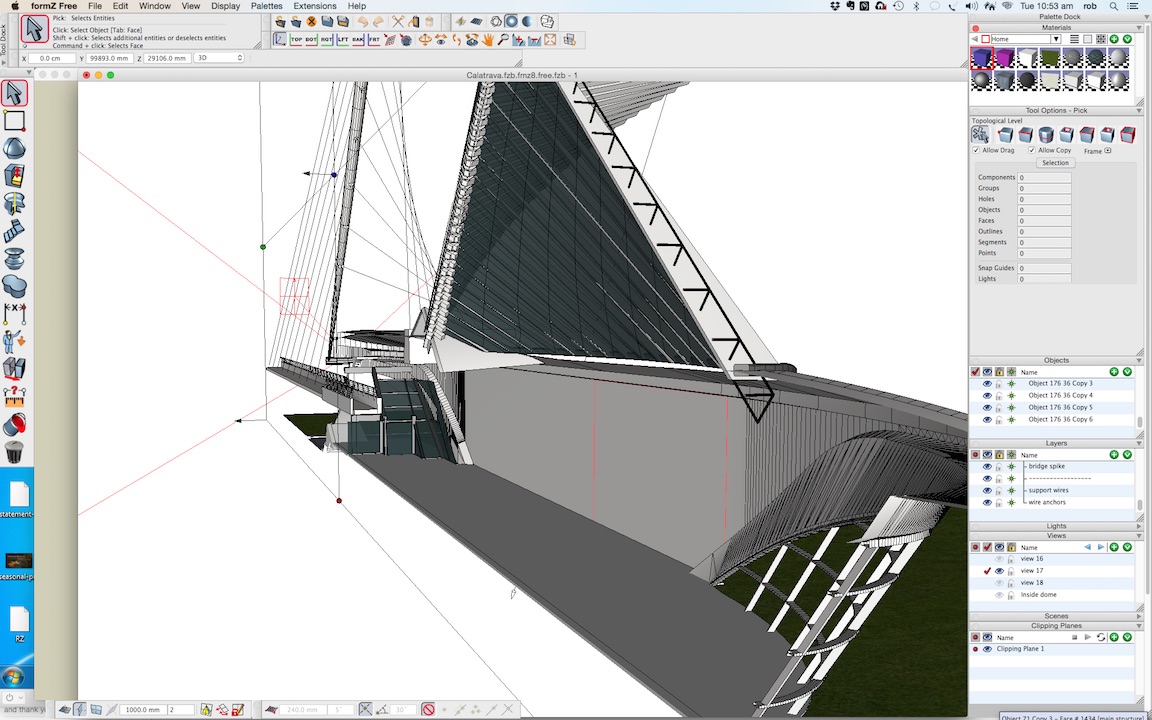Select the olive green material swatch

[x=1050, y=58]
